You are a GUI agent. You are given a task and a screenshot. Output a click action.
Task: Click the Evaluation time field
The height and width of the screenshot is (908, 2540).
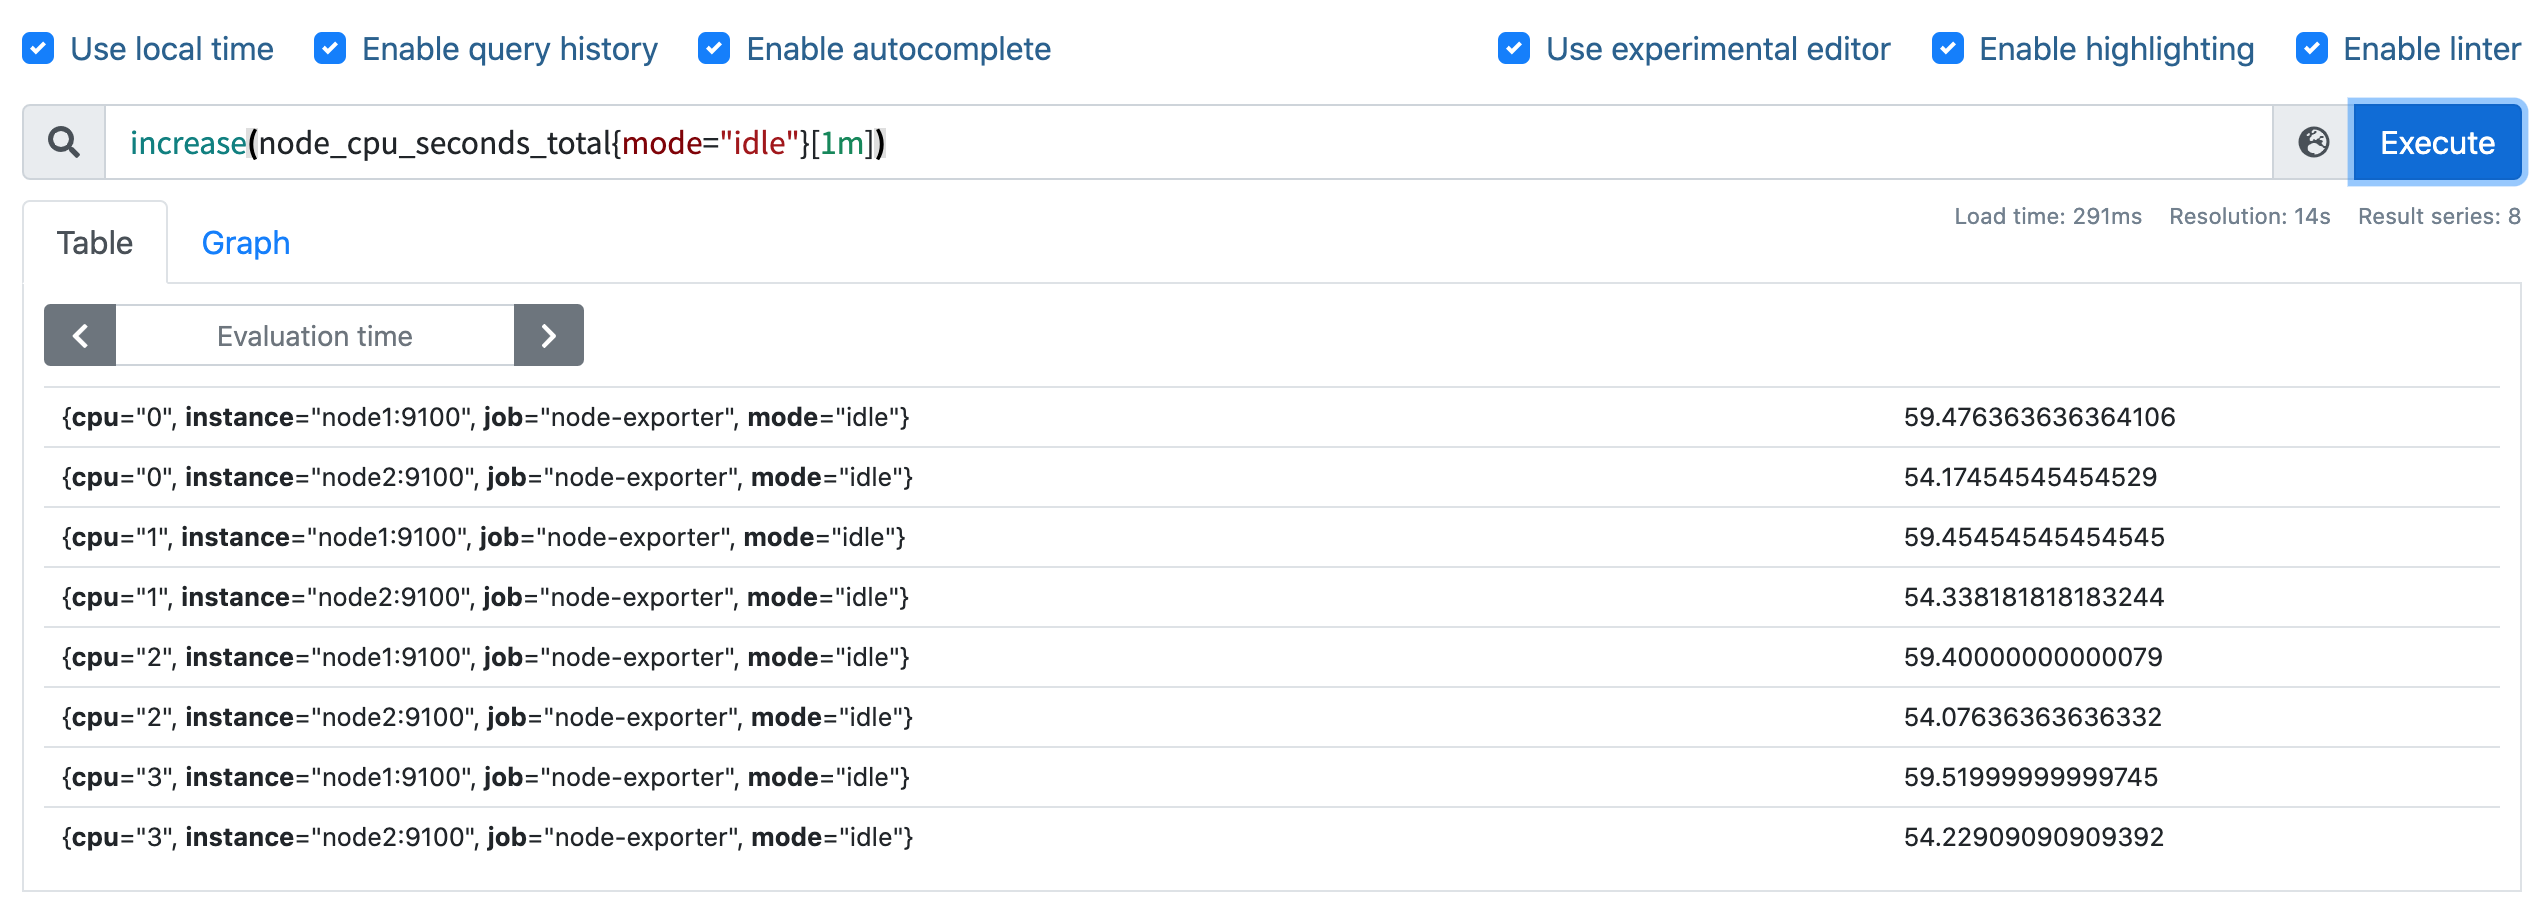[x=313, y=335]
